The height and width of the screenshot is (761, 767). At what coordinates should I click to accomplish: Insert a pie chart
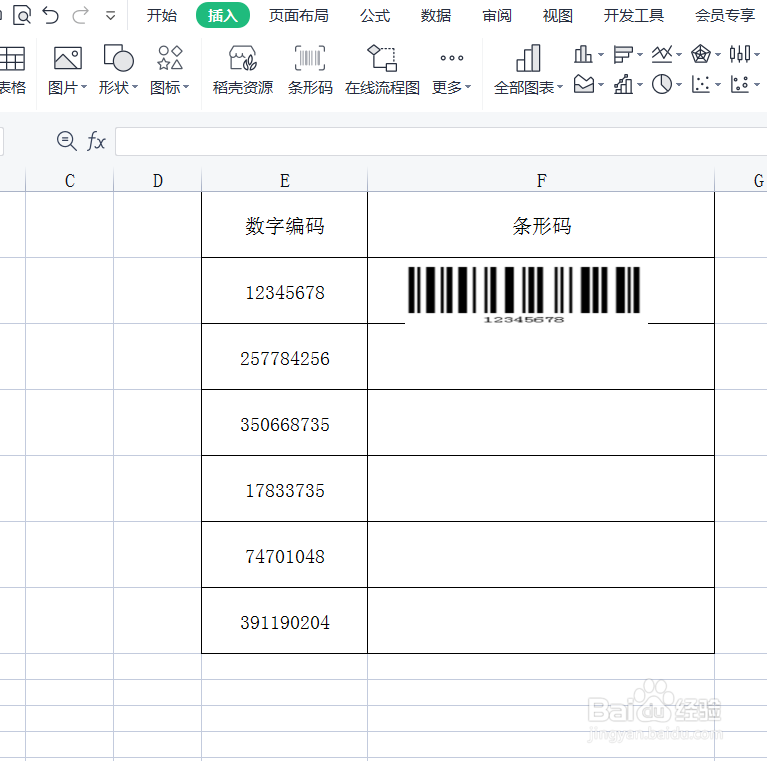click(x=662, y=84)
